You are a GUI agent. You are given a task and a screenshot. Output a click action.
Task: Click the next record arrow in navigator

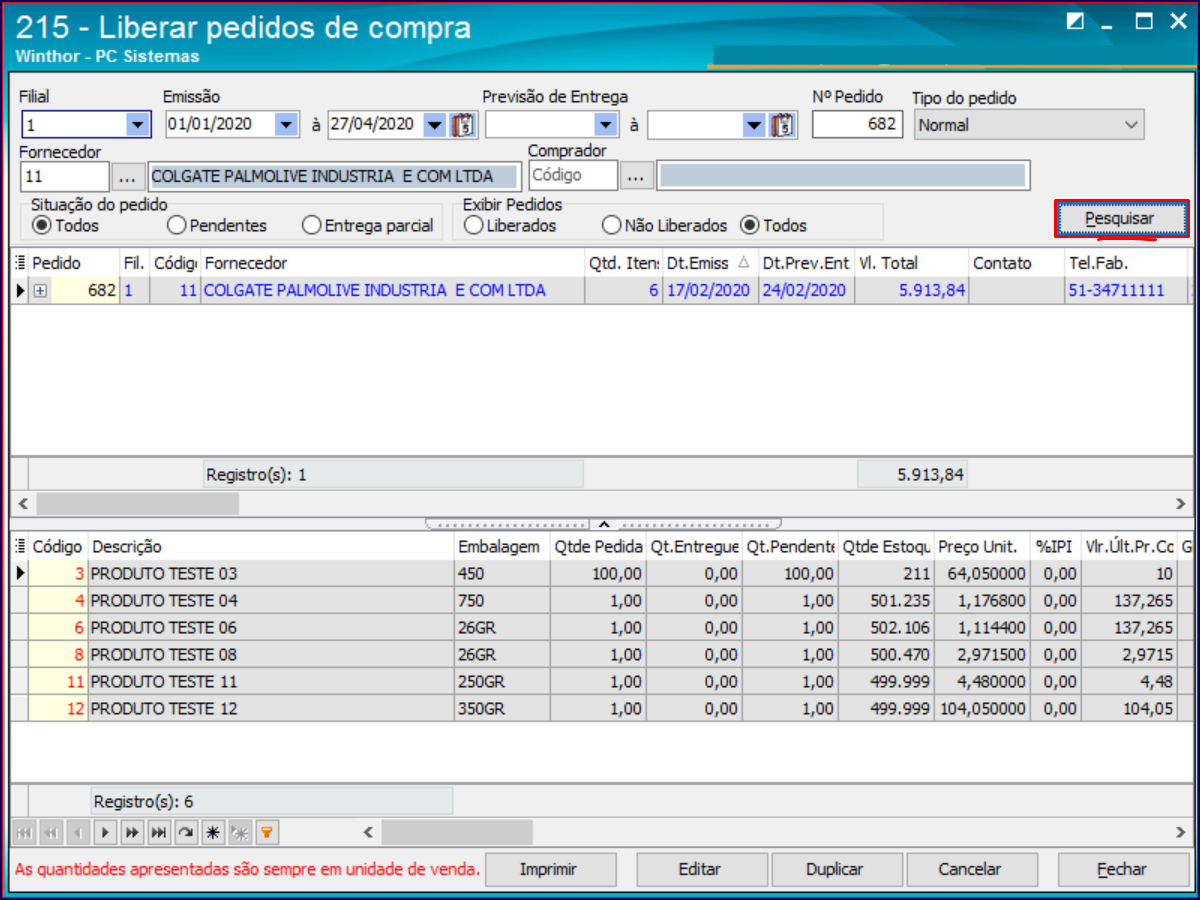point(105,832)
